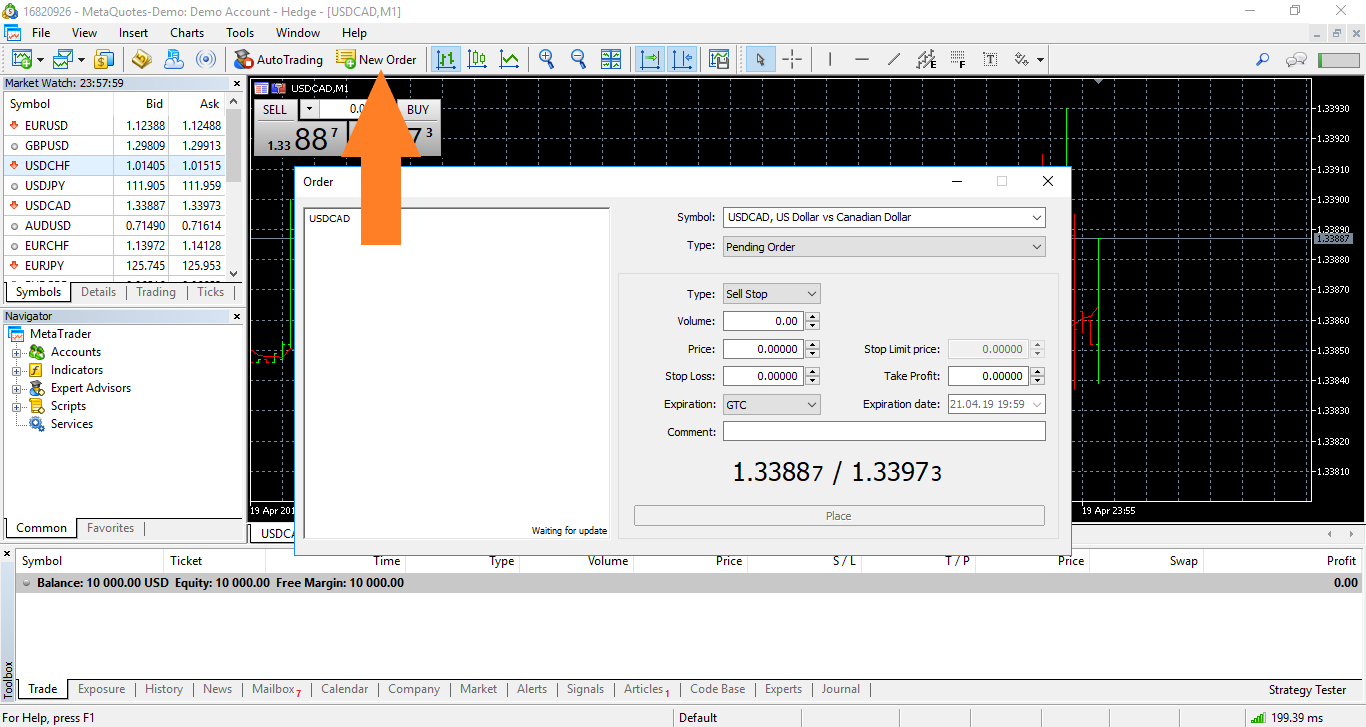Click the Price input field in Order dialog
This screenshot has height=727, width=1366.
pos(763,349)
